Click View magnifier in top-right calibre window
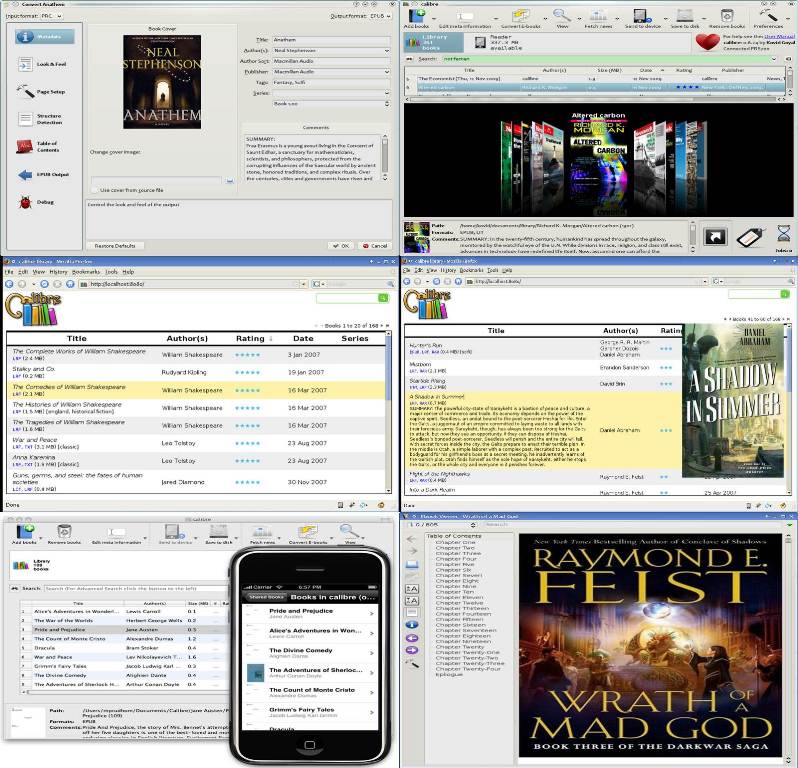This screenshot has width=798, height=768. click(562, 18)
